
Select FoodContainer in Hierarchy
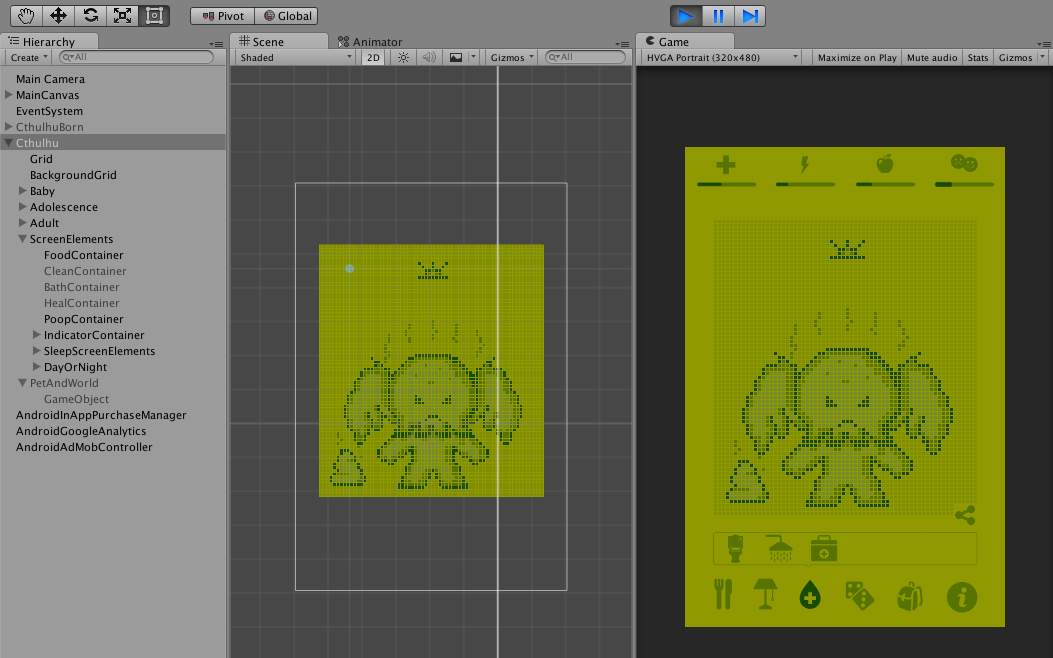(x=83, y=255)
